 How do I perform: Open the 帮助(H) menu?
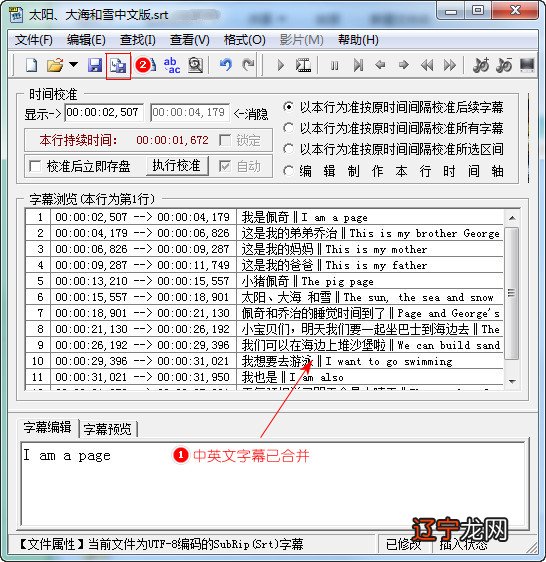point(358,40)
